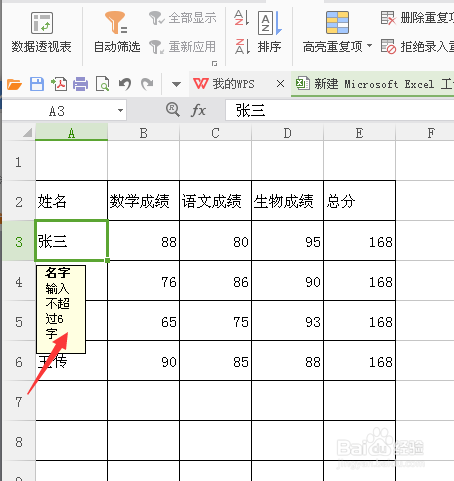
Task: Select row 6 header
Action: 18,361
